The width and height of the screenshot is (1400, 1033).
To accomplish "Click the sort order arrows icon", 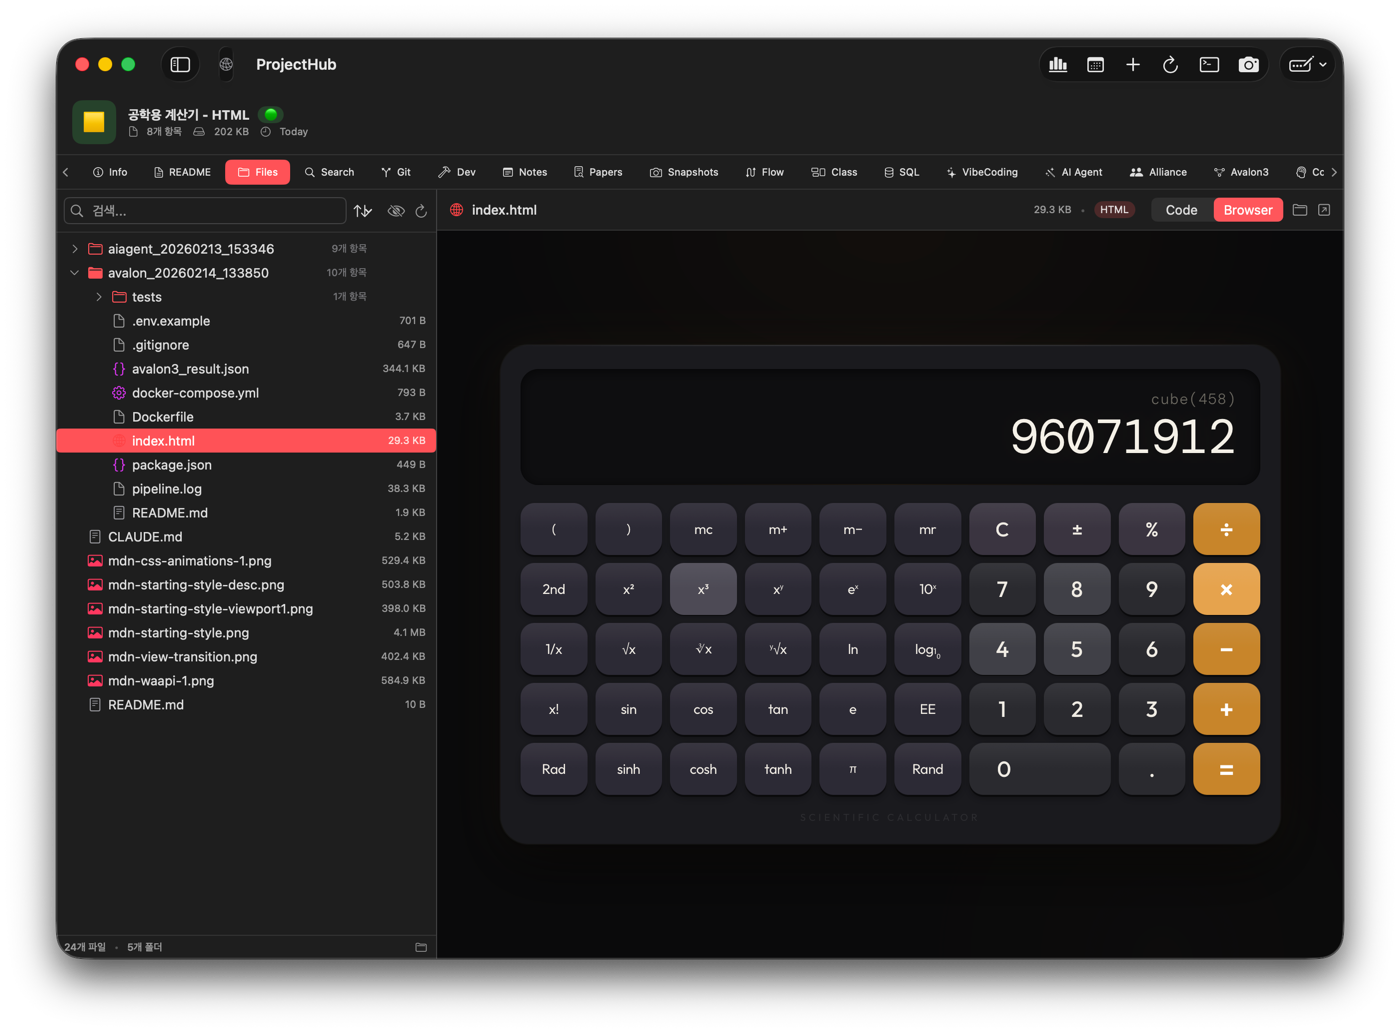I will click(x=363, y=211).
